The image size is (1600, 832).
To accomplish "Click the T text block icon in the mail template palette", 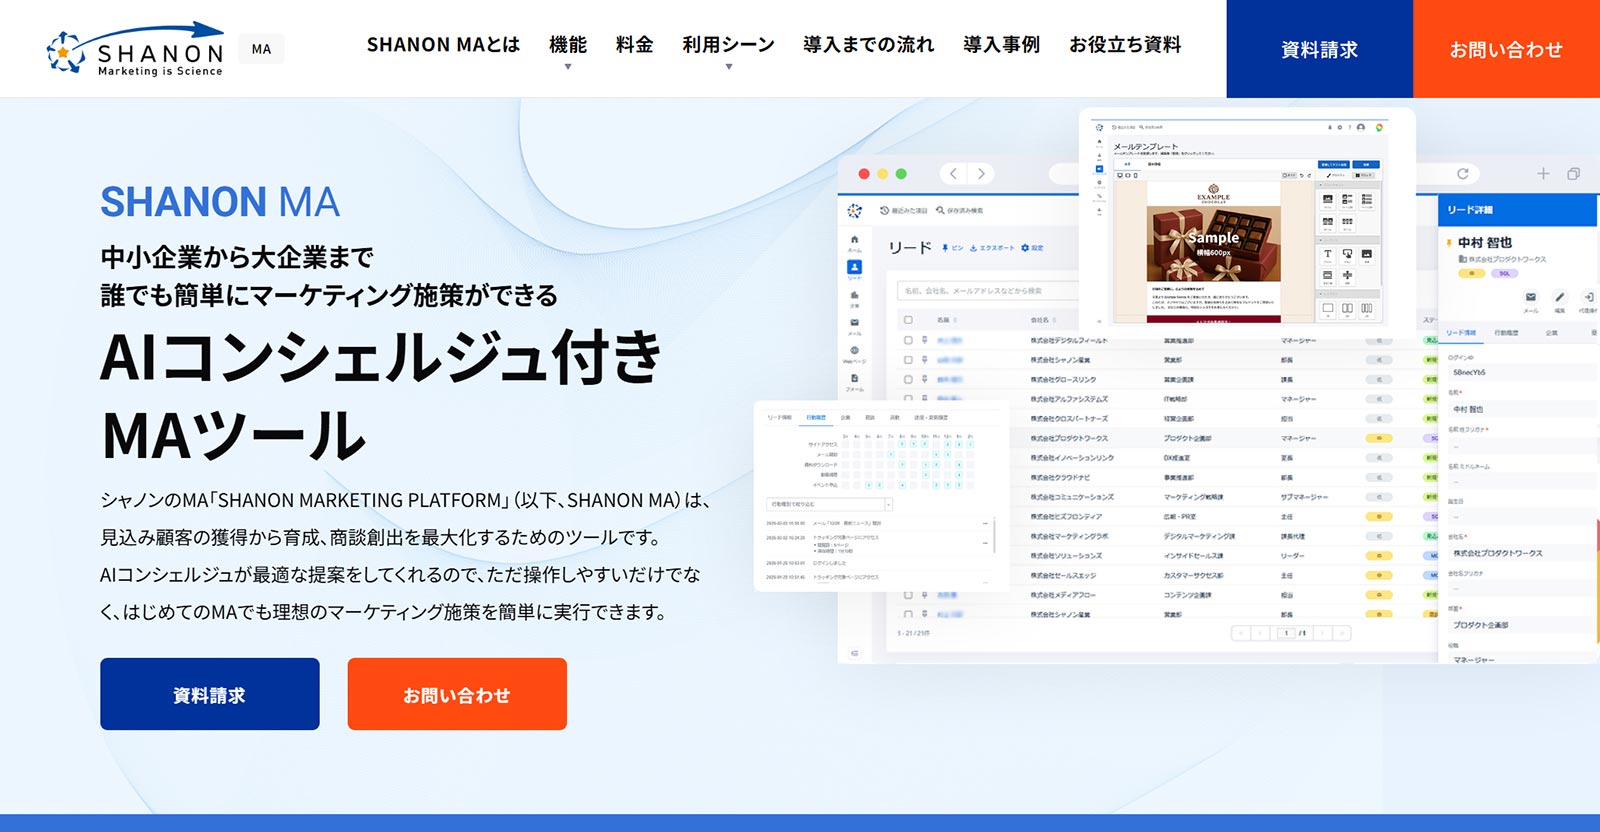I will 1328,254.
